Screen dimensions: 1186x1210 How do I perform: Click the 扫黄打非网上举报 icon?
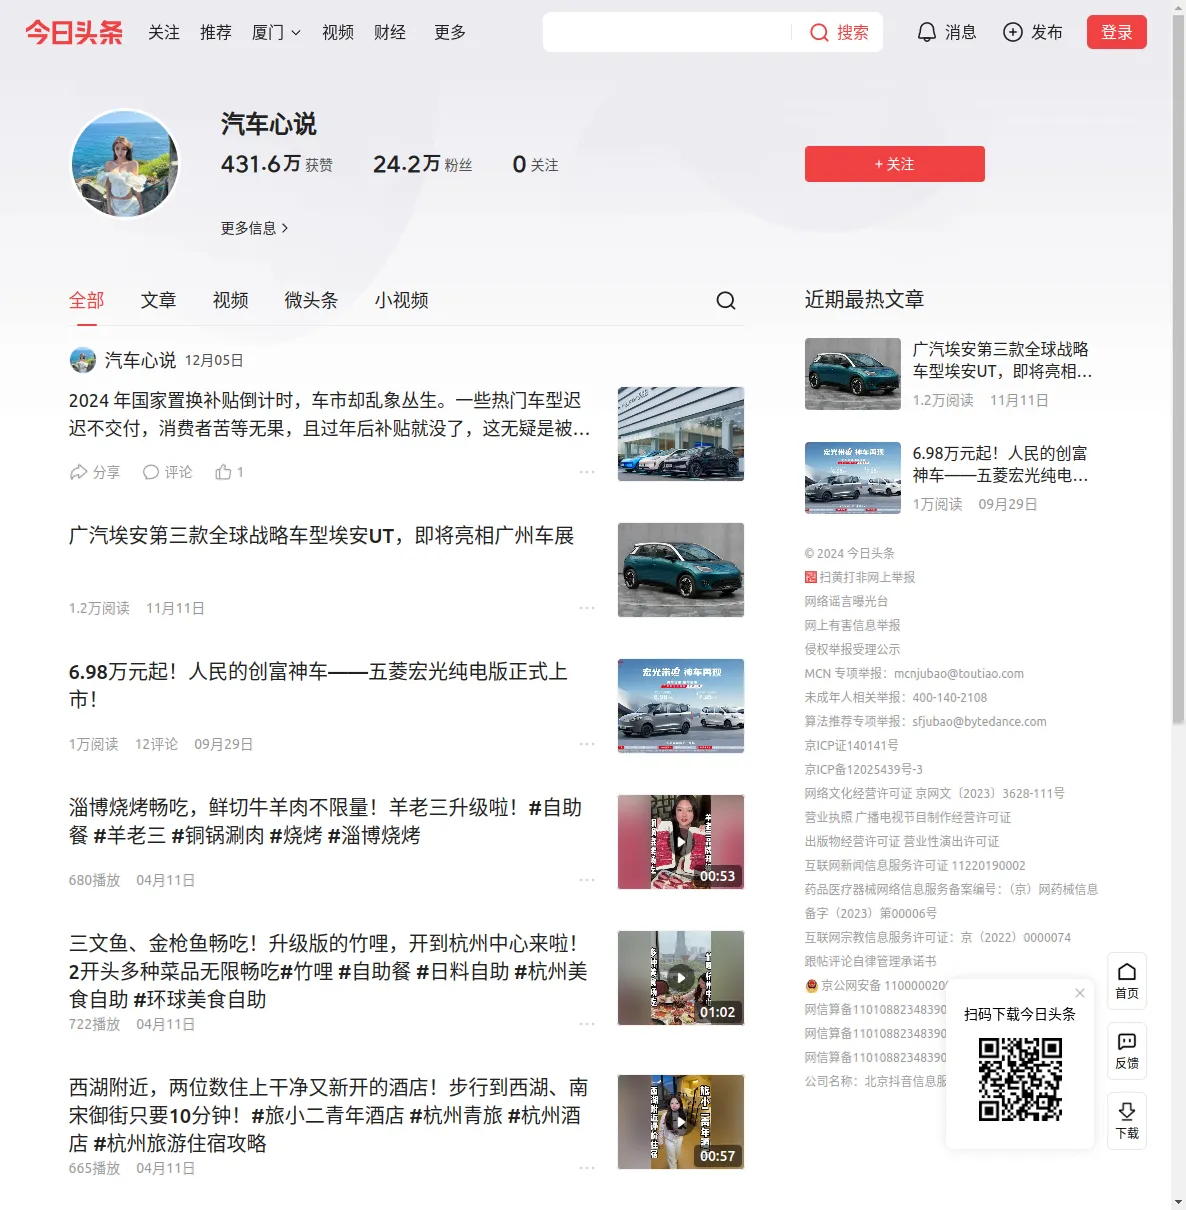[811, 577]
